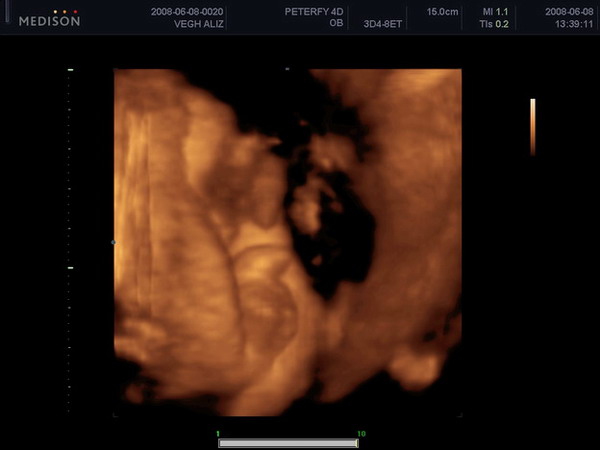Click the top bright tick on depth scale

(x=70, y=72)
